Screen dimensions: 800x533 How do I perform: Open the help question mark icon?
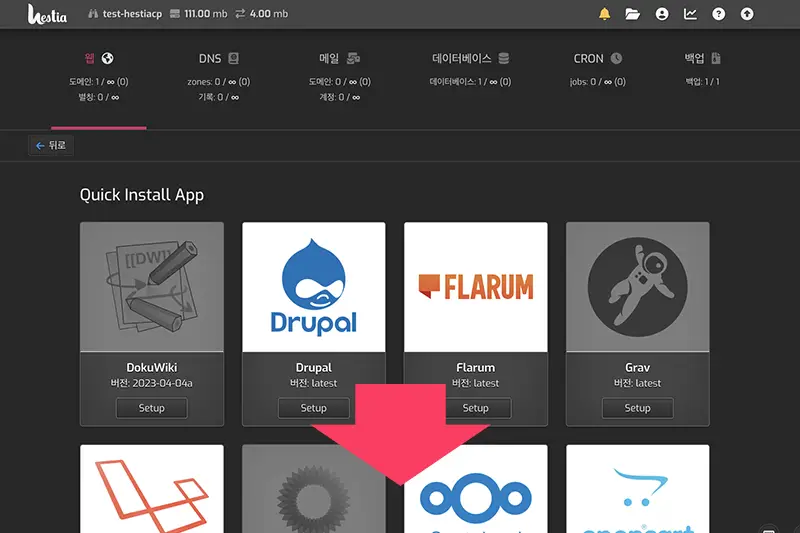[718, 14]
